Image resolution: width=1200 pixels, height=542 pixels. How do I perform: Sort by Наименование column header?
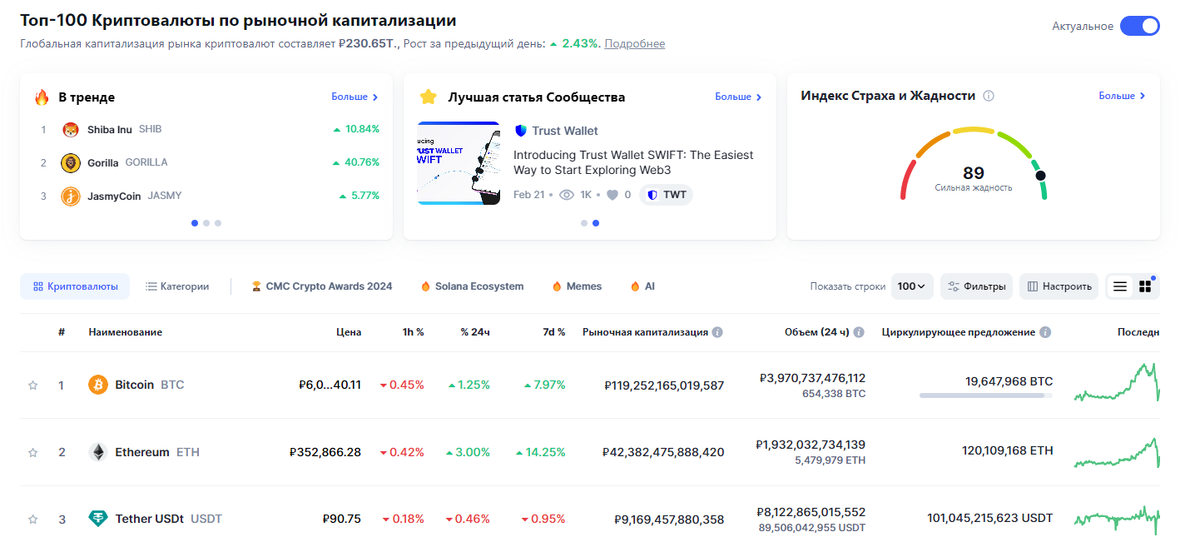click(x=125, y=332)
